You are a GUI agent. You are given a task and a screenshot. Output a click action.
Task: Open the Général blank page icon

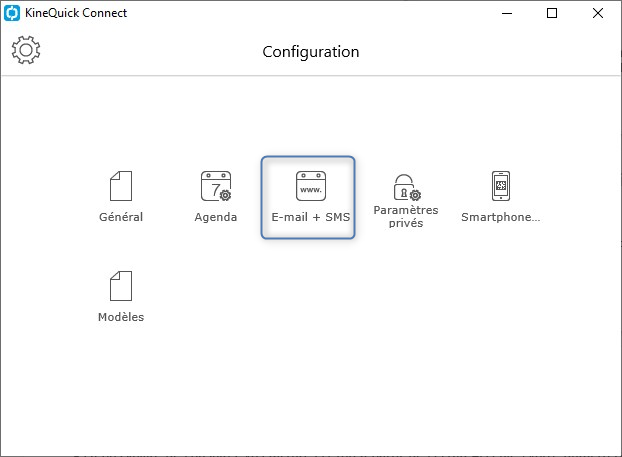click(121, 186)
